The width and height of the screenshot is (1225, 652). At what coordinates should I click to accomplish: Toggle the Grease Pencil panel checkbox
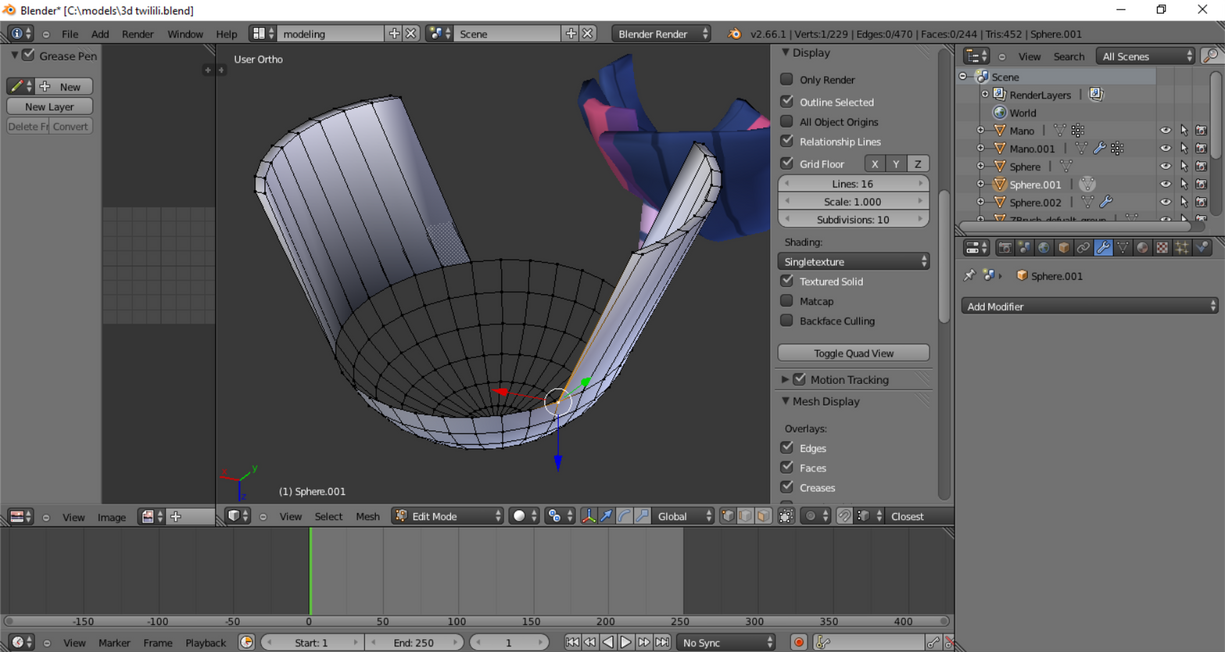(x=28, y=55)
